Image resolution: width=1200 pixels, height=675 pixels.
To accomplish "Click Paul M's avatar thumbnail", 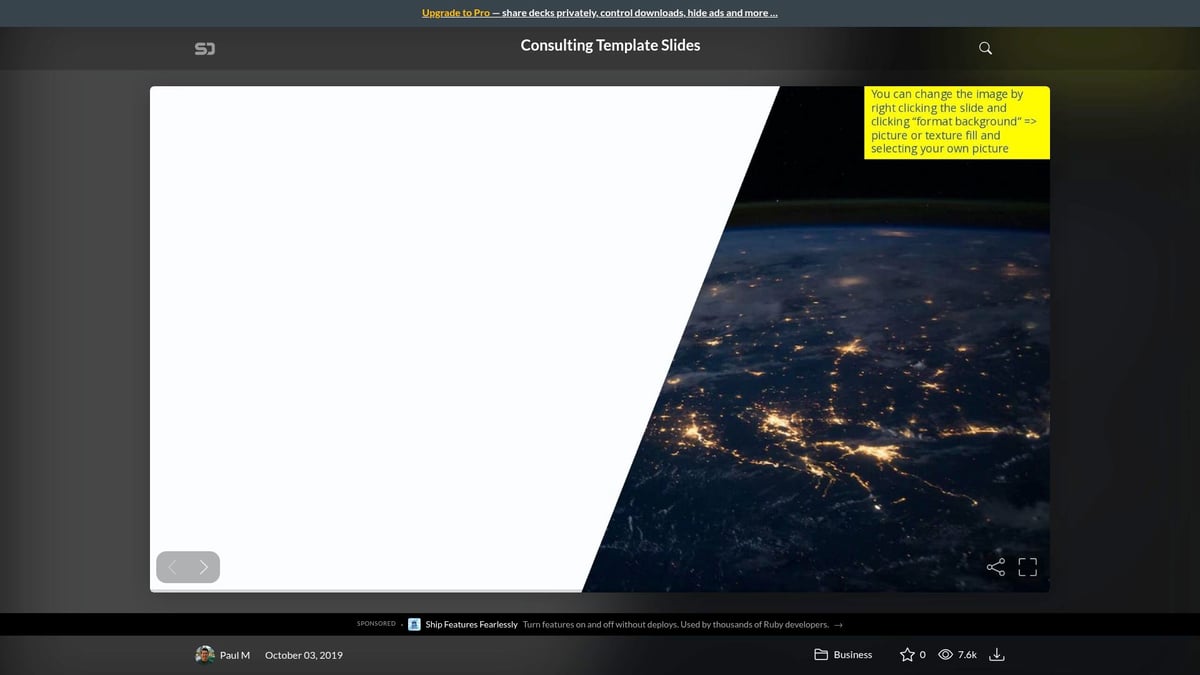I will click(205, 654).
